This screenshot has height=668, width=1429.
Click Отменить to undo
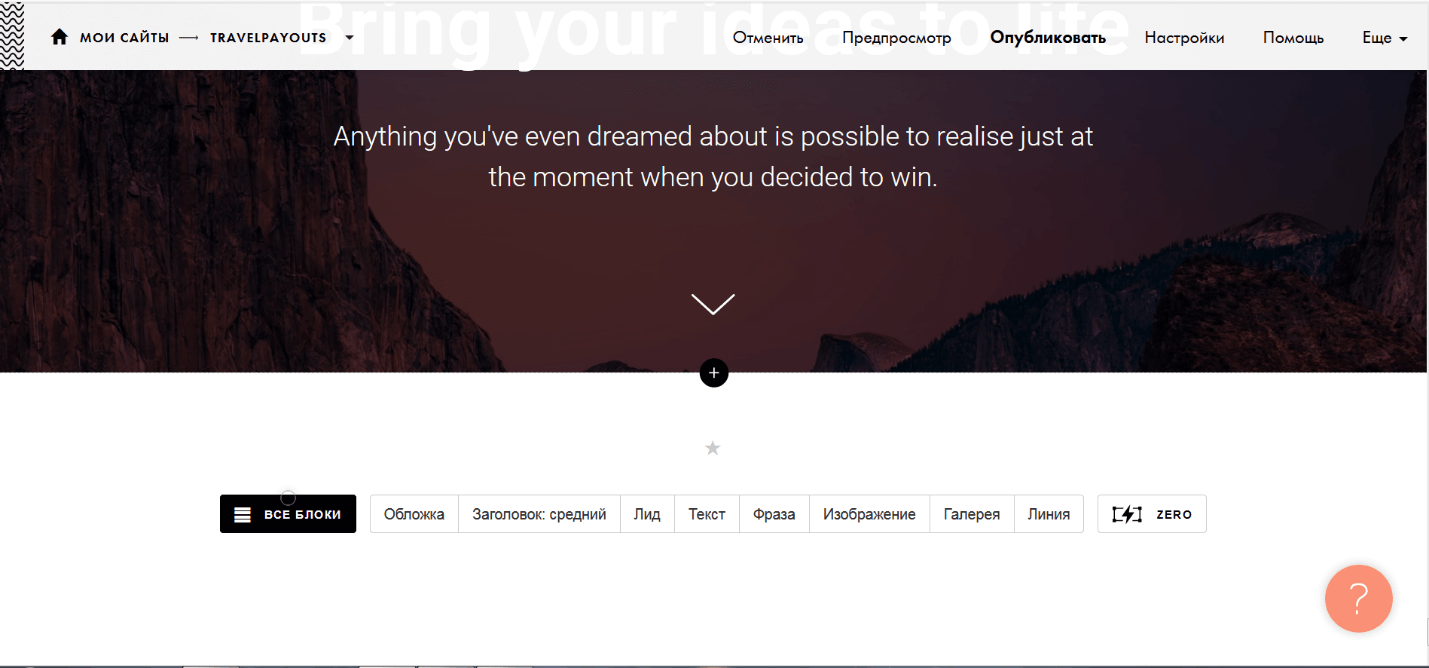[x=767, y=38]
